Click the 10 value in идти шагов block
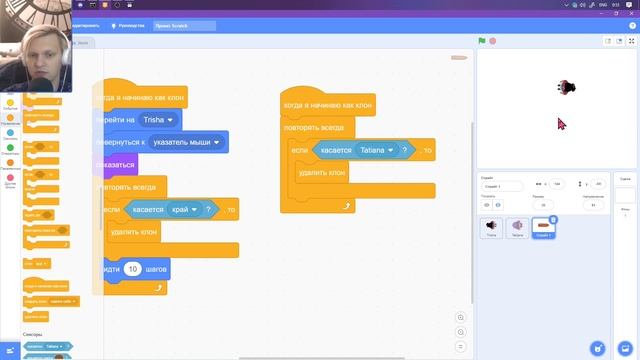 point(133,269)
